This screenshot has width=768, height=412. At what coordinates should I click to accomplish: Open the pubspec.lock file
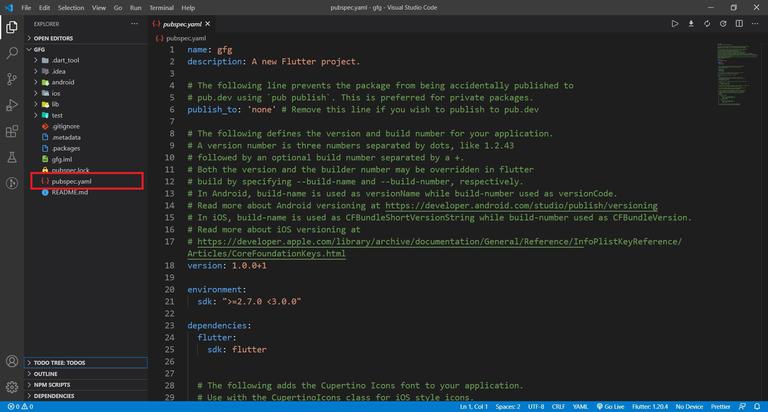pyautogui.click(x=86, y=170)
